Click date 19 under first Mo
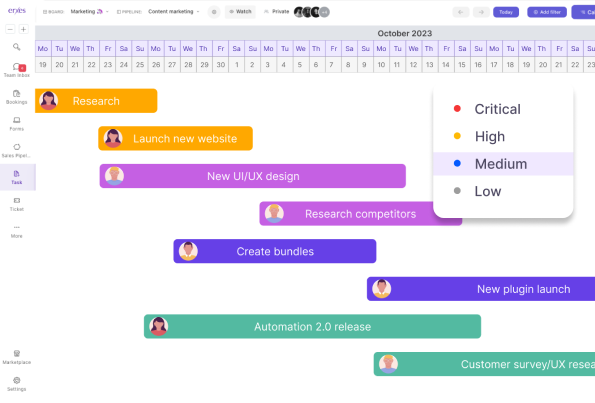This screenshot has height=403, width=595. point(43,65)
